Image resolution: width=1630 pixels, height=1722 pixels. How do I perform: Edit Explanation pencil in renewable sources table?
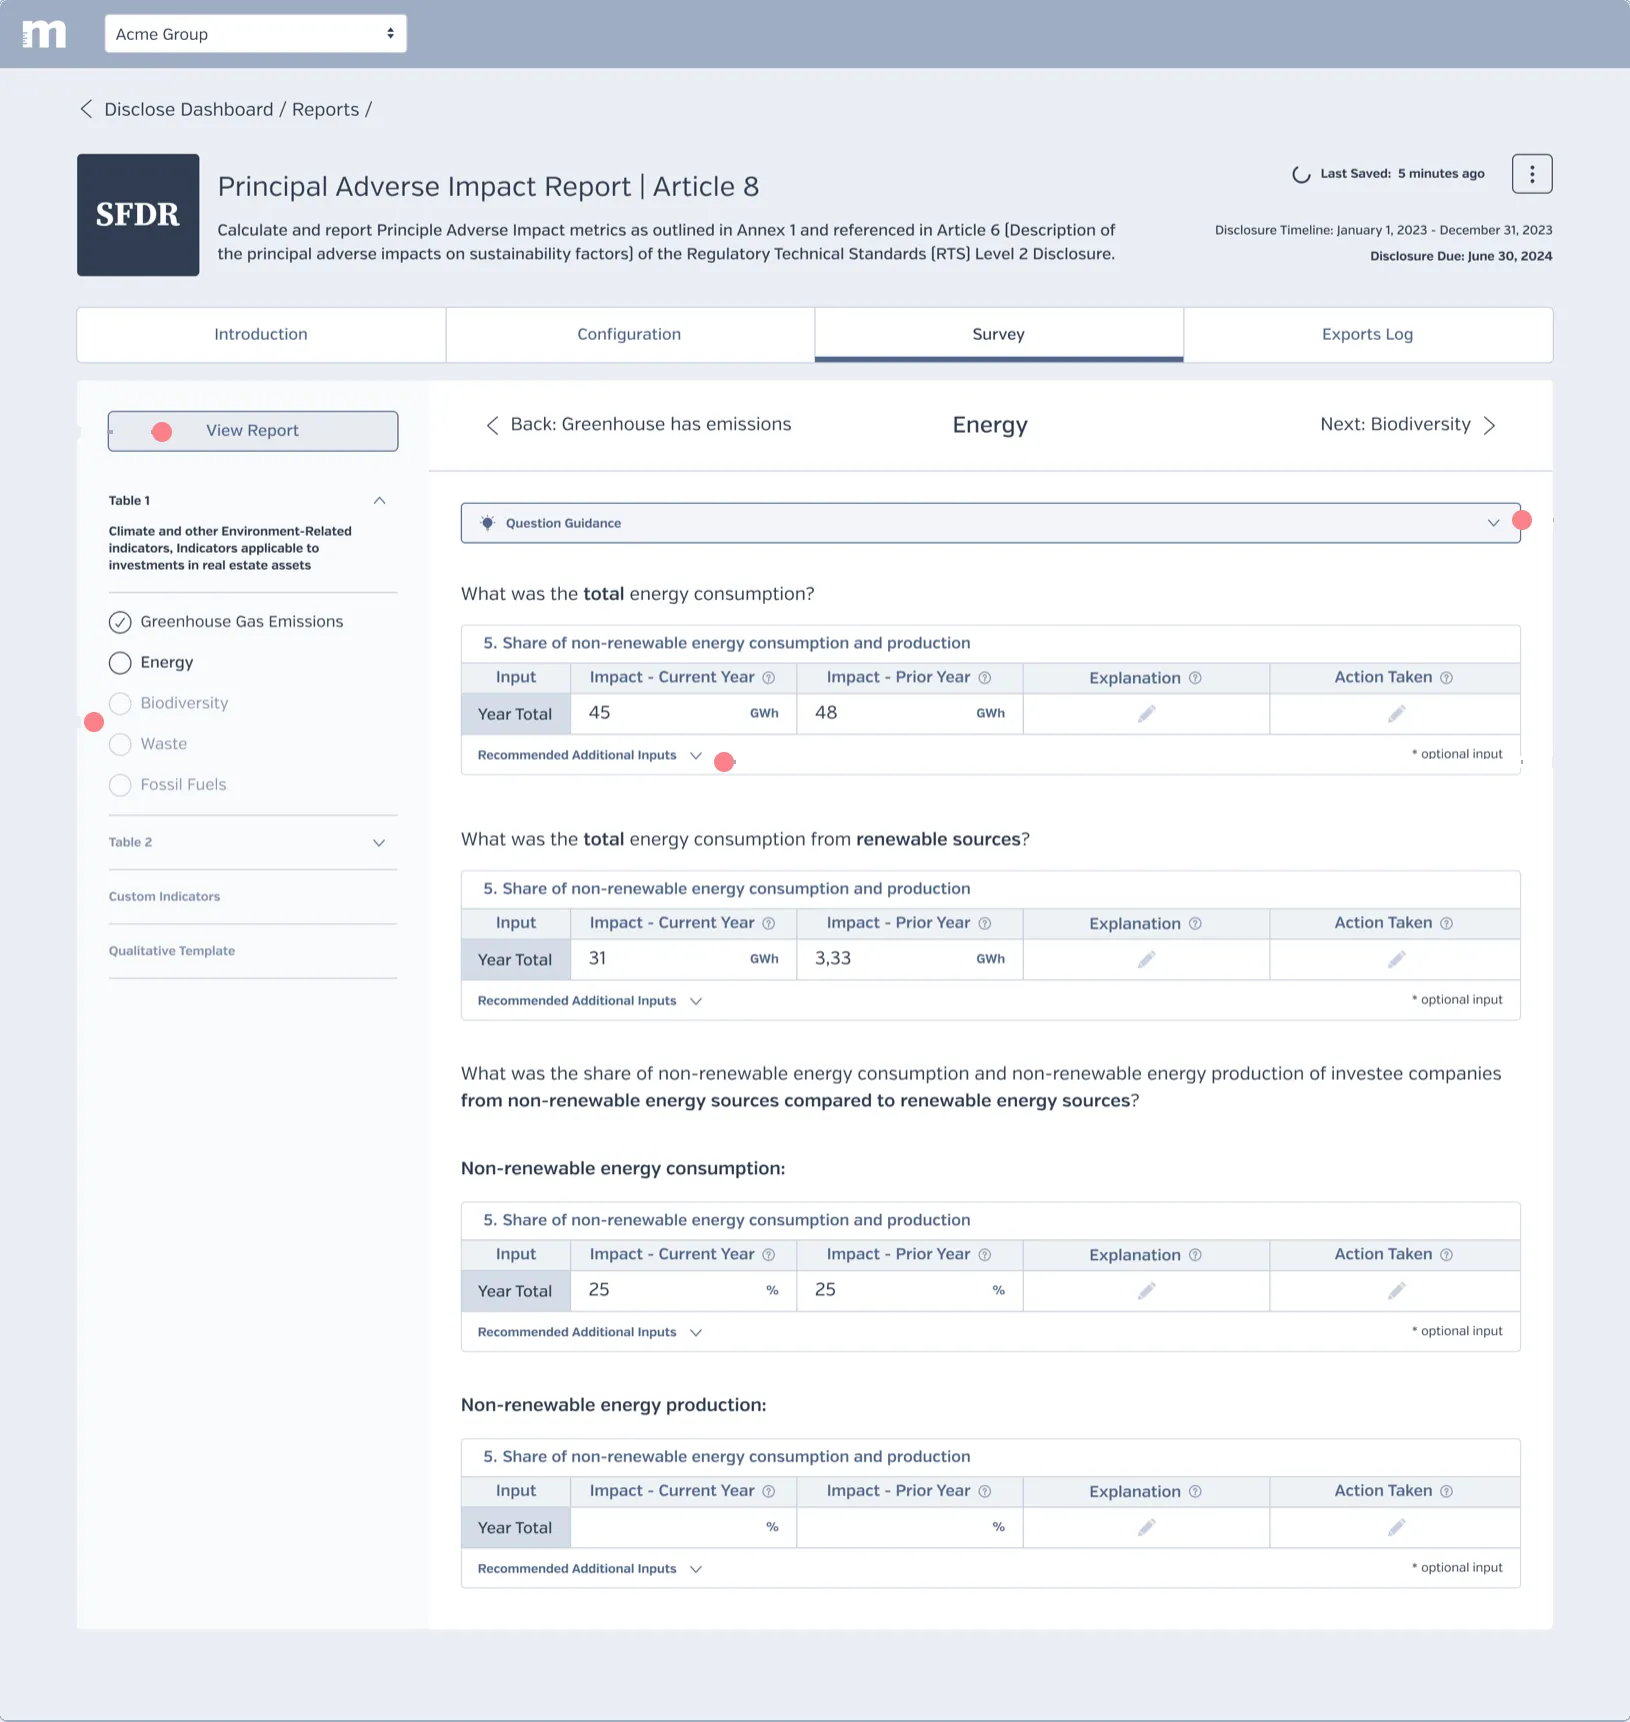coord(1146,960)
